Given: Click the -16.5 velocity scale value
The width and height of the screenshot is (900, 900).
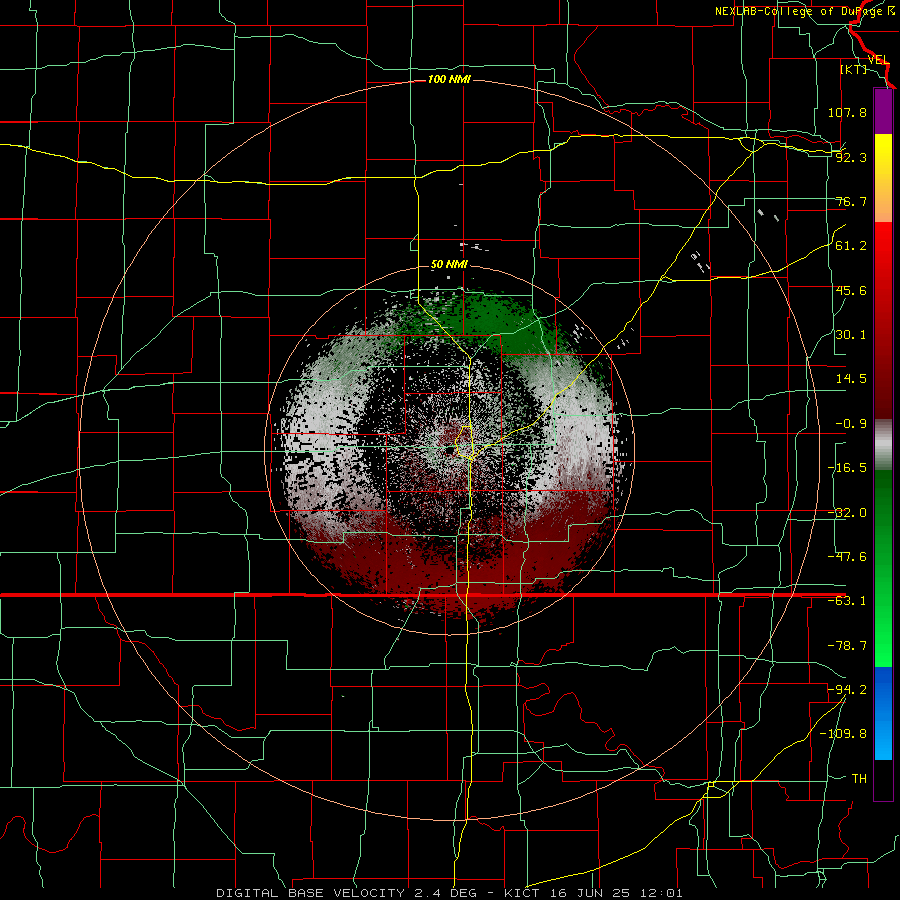Looking at the screenshot, I should point(847,468).
